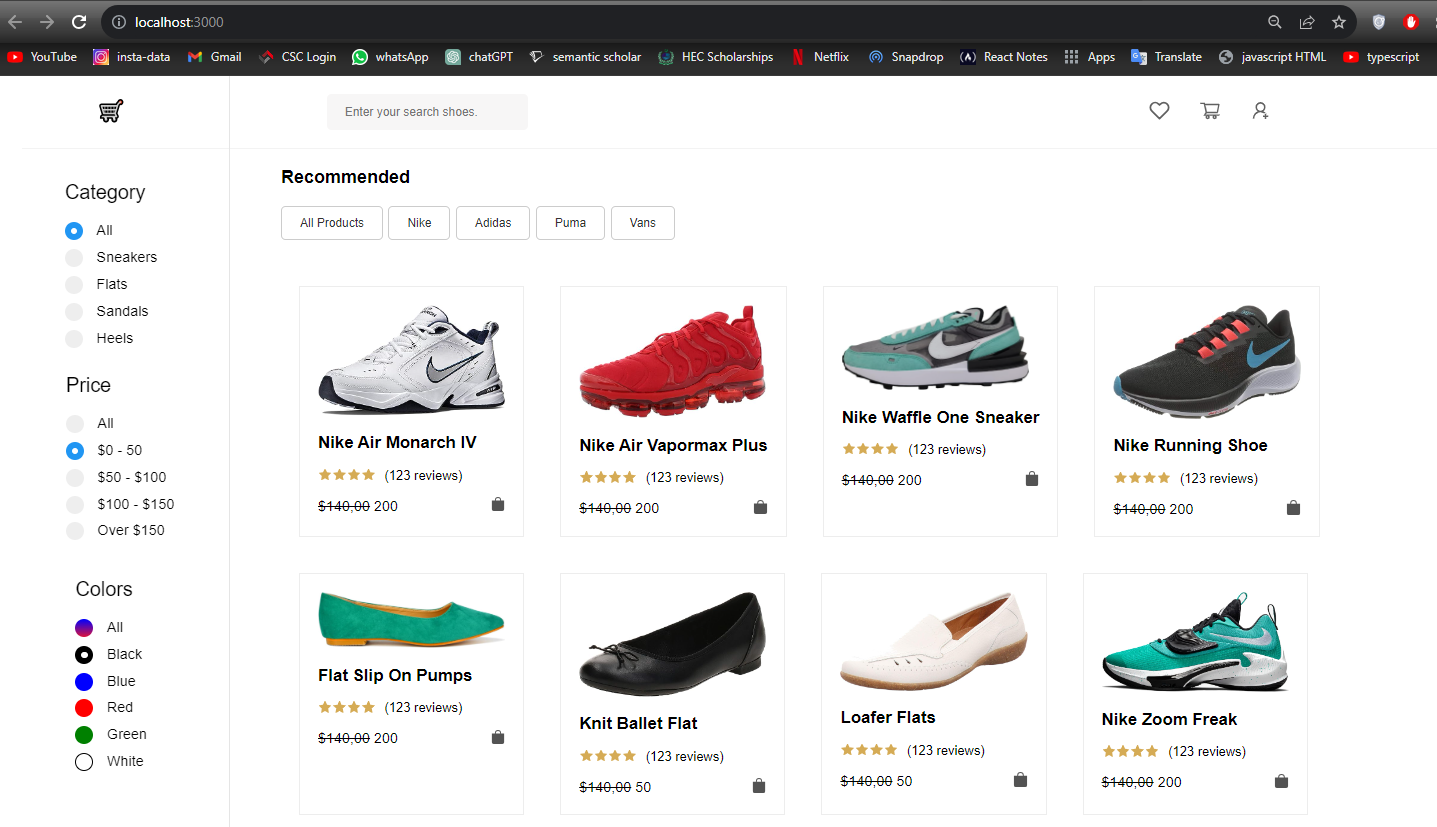Click the Nike Air Monarch IV shoe image
Viewport: 1437px width, 827px height.
pyautogui.click(x=411, y=360)
